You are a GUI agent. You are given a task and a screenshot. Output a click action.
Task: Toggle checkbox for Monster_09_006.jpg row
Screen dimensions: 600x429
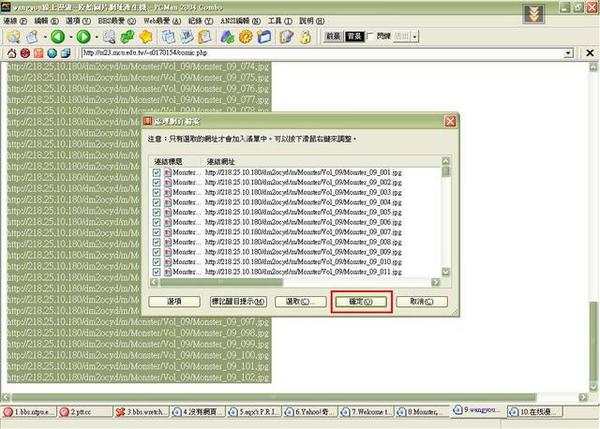click(x=157, y=222)
